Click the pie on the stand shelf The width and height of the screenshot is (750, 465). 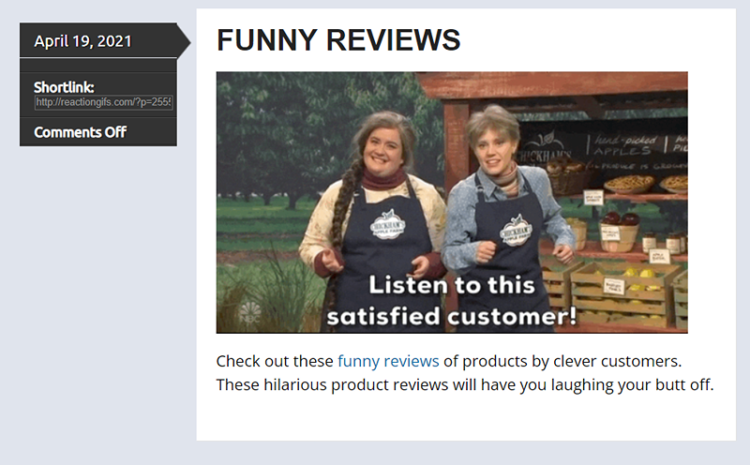629,184
